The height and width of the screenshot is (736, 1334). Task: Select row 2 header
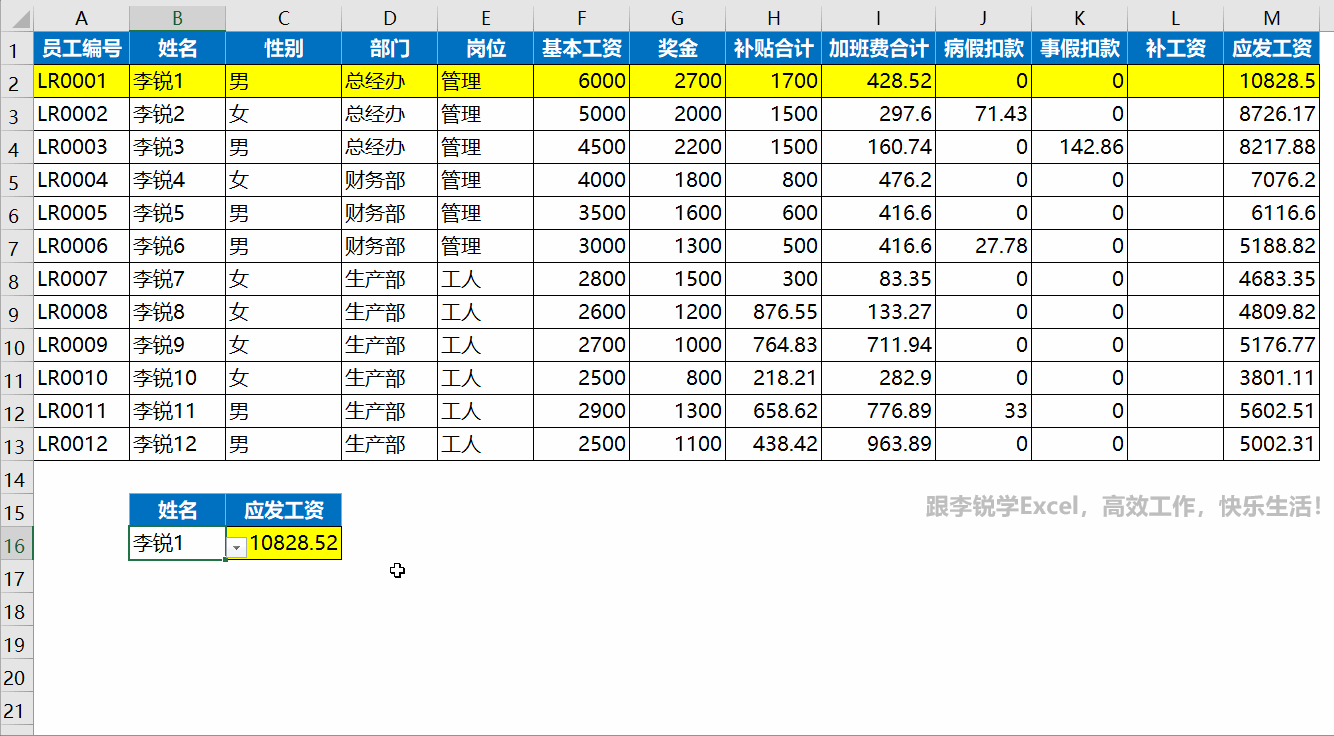16,80
